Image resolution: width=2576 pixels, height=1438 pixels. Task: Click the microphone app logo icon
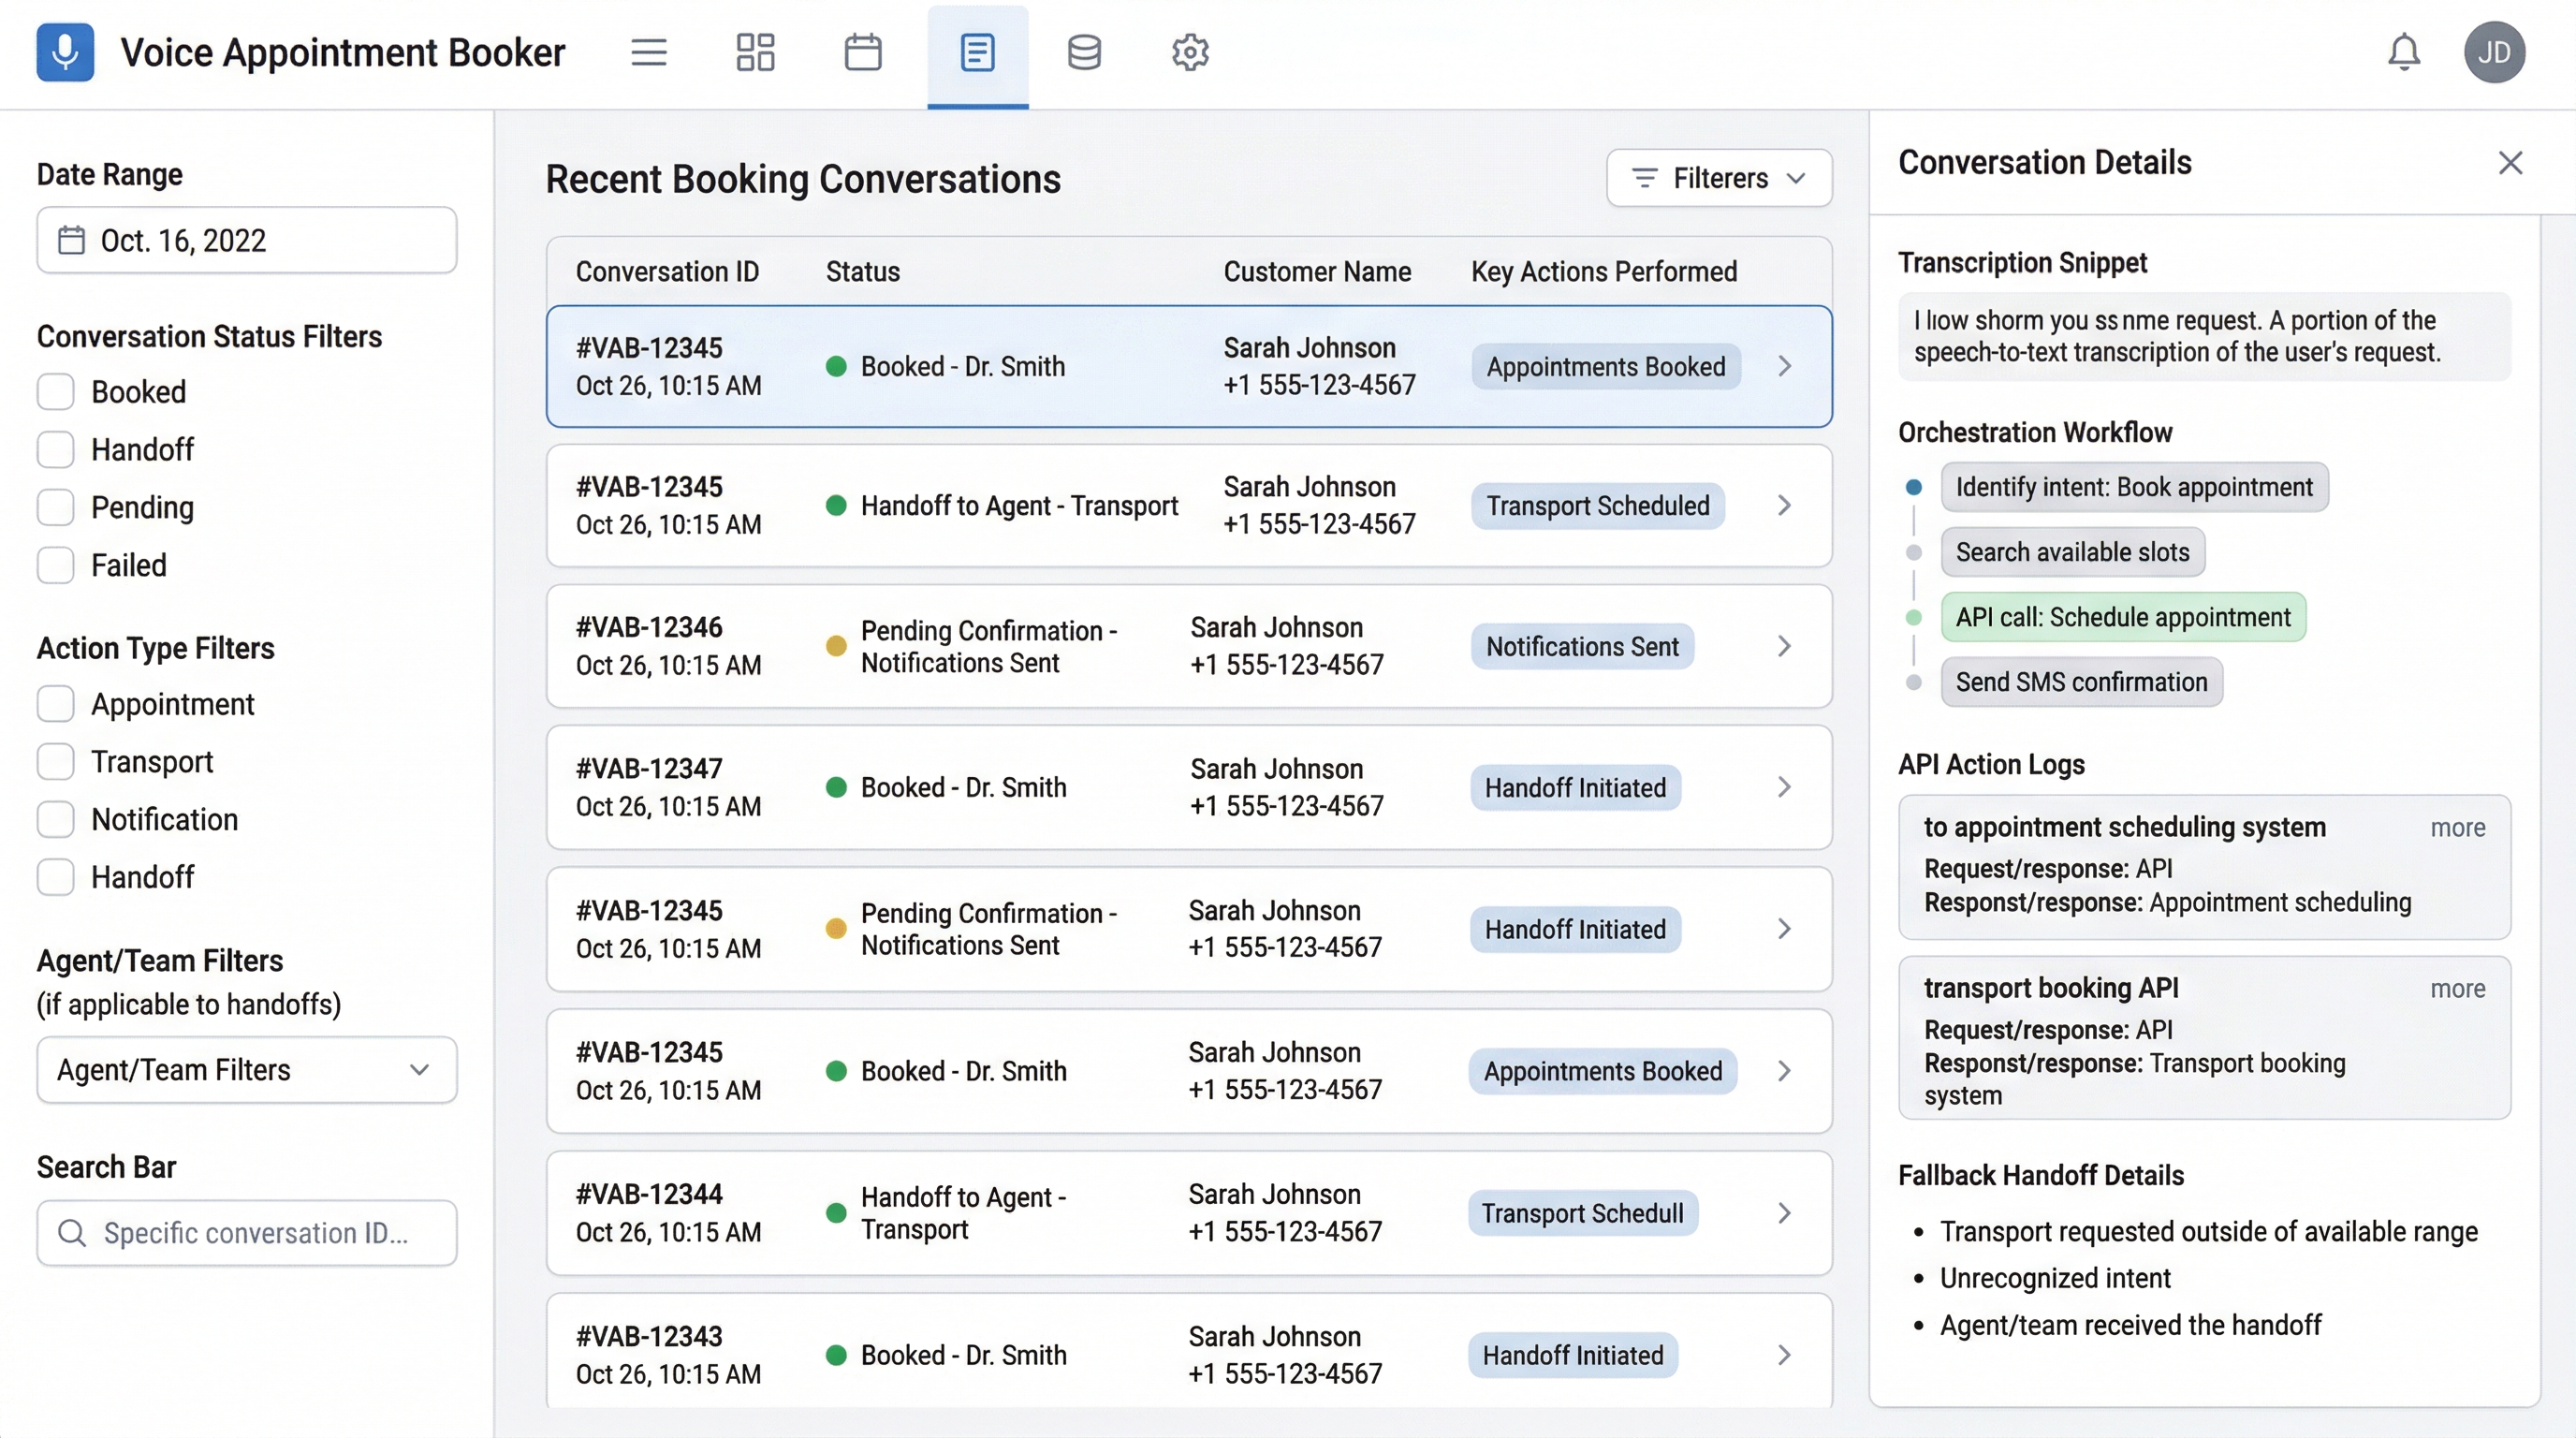coord(65,52)
